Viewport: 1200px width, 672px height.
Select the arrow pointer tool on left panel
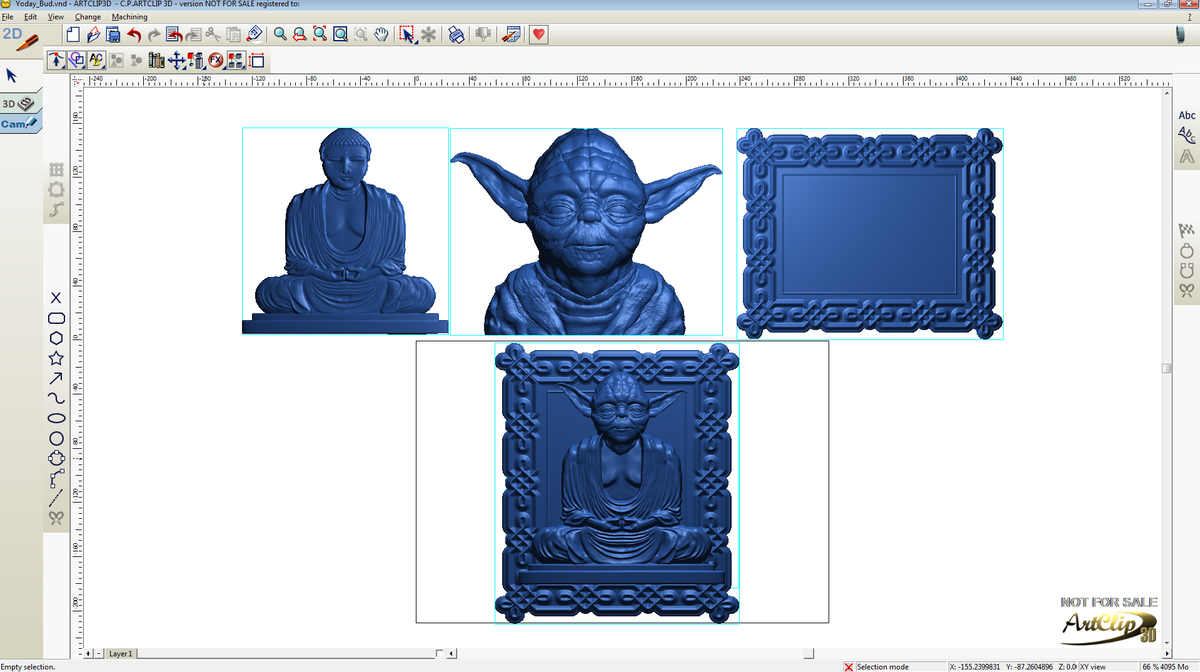click(12, 75)
